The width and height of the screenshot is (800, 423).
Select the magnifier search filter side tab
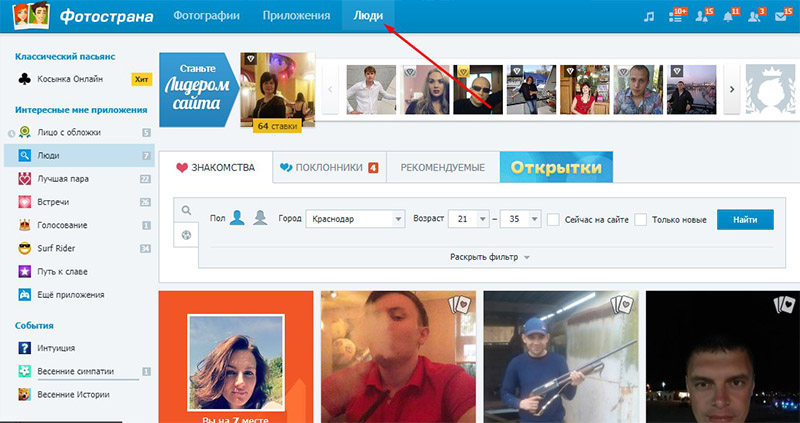click(x=186, y=210)
